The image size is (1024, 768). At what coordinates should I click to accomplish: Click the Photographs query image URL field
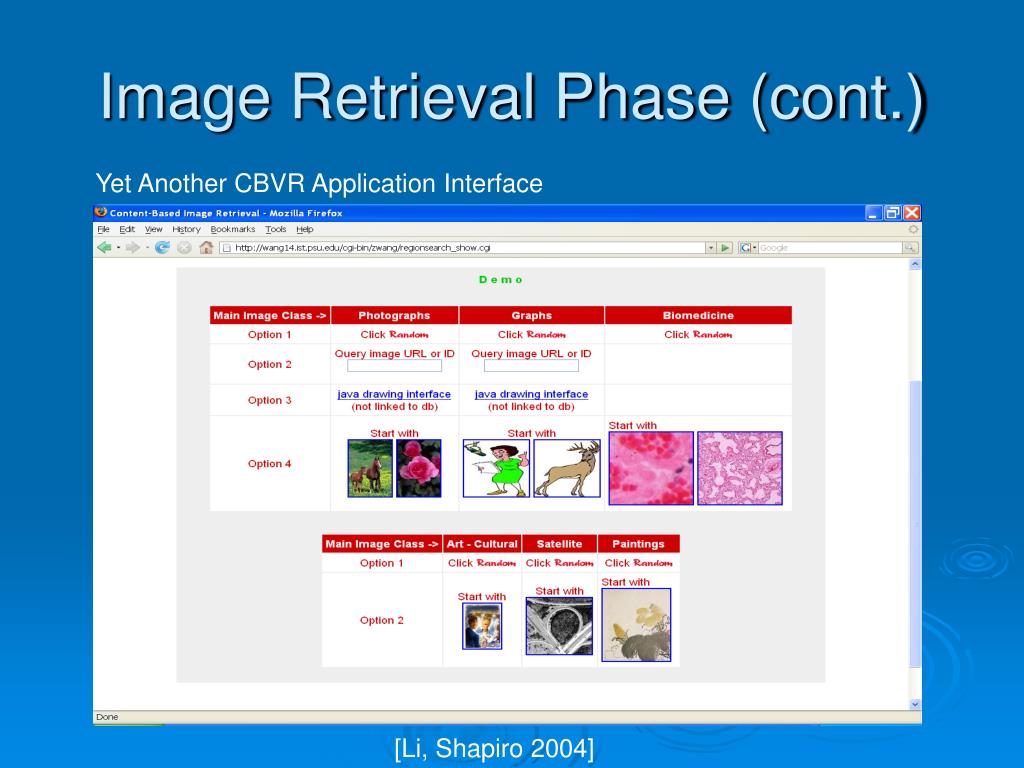click(394, 366)
